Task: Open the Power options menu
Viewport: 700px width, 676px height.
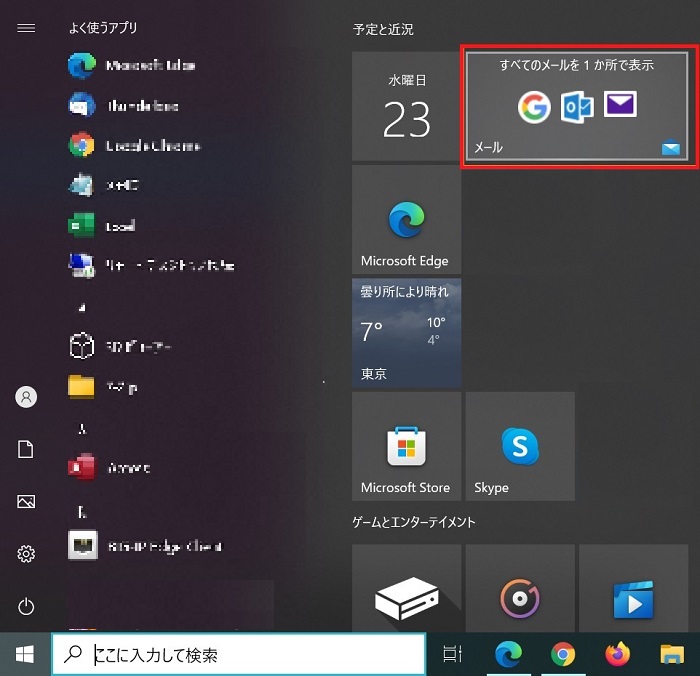Action: coord(27,606)
